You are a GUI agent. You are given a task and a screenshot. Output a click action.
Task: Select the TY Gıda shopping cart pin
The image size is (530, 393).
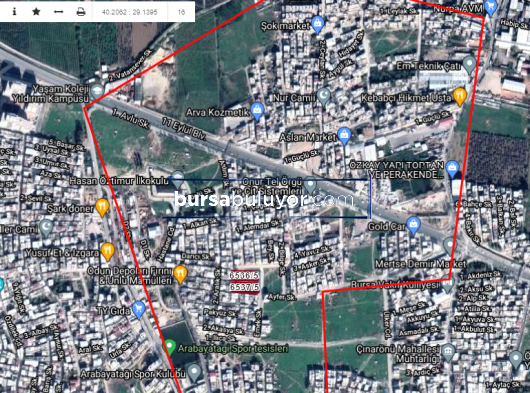(139, 309)
